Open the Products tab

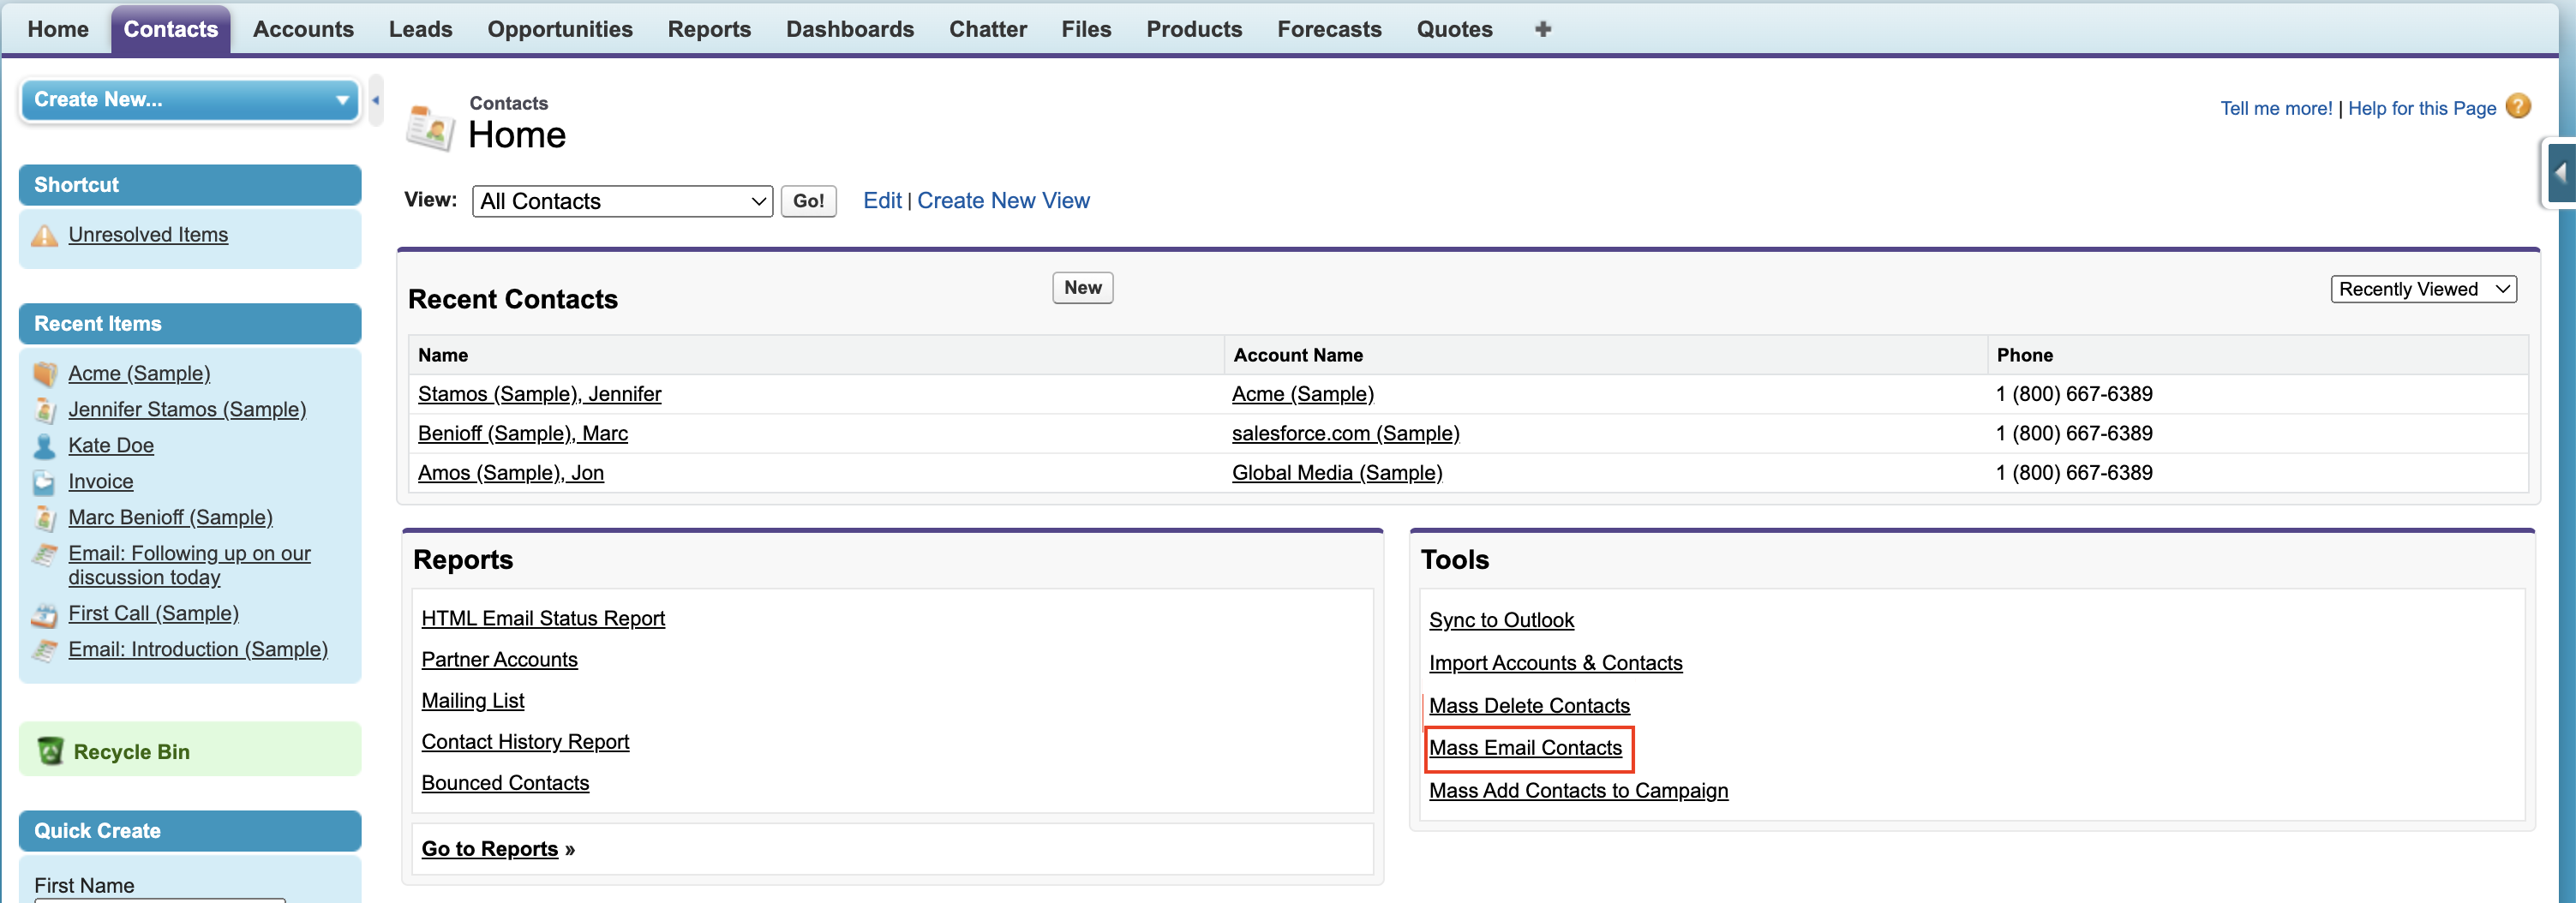tap(1194, 29)
